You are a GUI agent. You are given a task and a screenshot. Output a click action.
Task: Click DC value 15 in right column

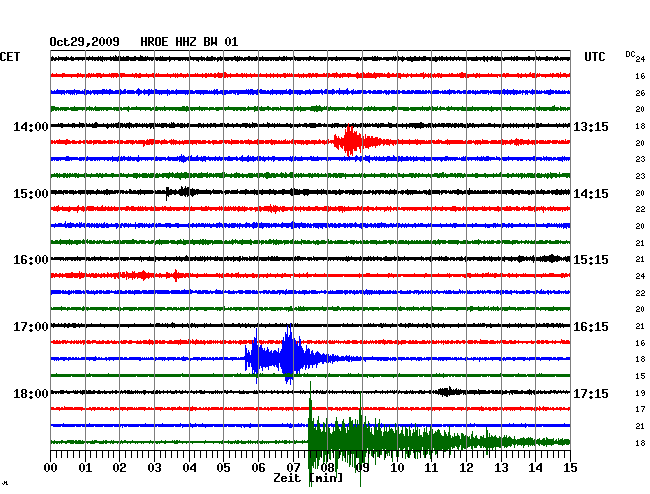[x=640, y=376]
